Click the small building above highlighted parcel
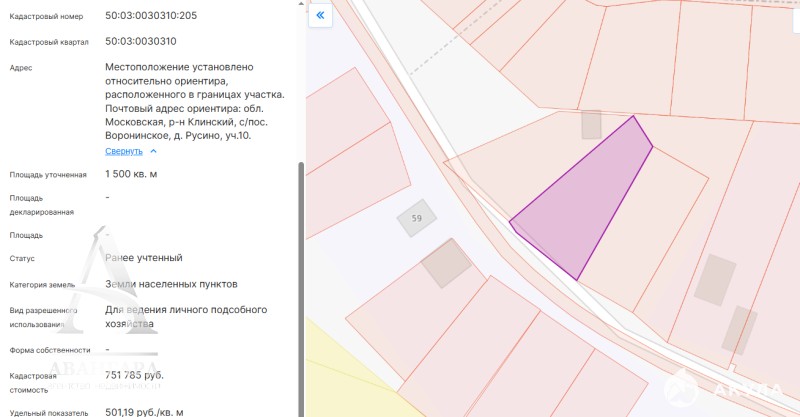The height and width of the screenshot is (417, 800). [x=591, y=125]
